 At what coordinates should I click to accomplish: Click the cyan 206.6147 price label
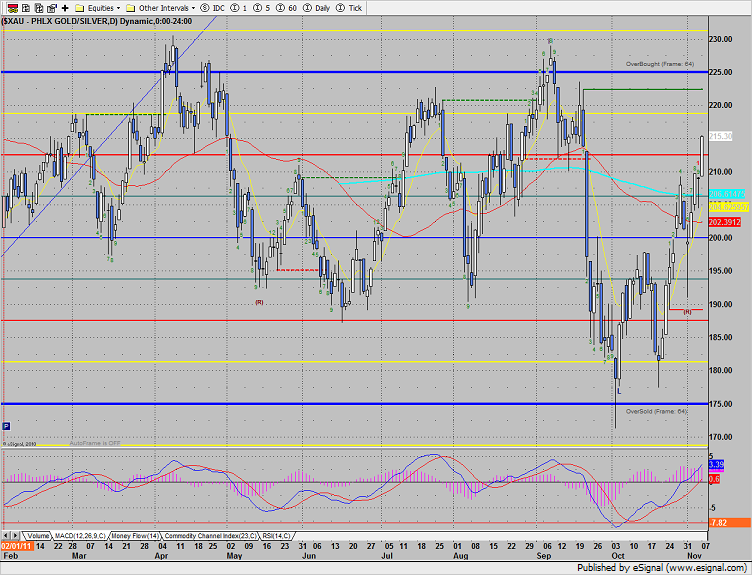click(727, 194)
